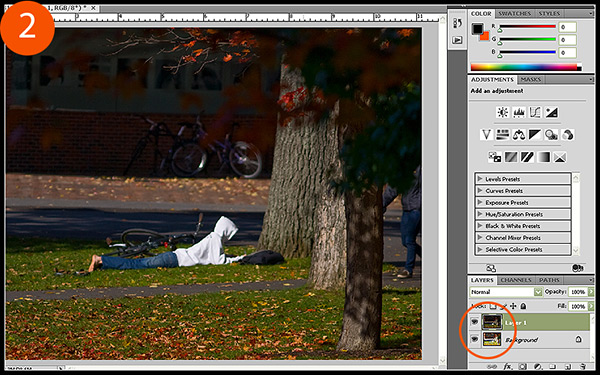Open the collapsed History panel icon
This screenshot has height=375, width=600.
[457, 23]
